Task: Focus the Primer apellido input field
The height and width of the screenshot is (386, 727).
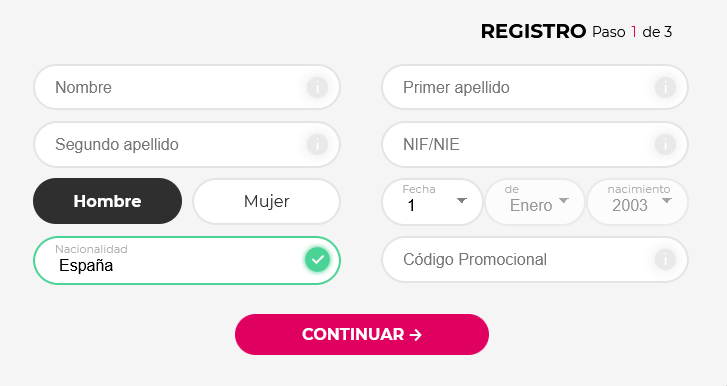Action: tap(535, 87)
